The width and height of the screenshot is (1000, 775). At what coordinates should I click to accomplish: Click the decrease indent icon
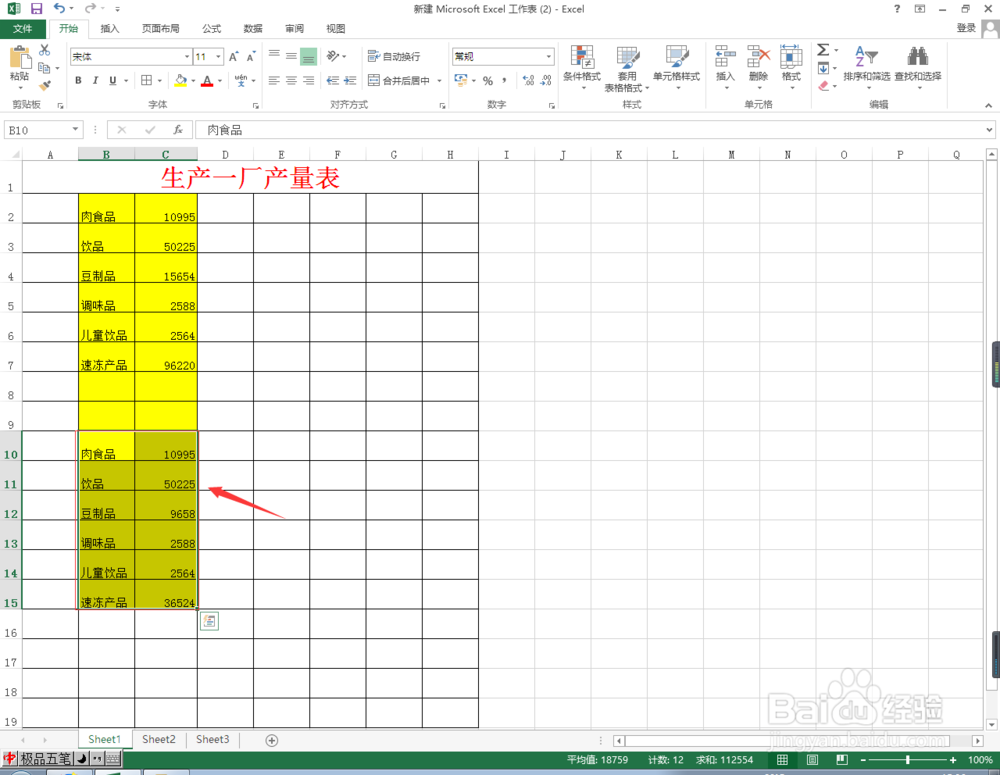tap(332, 80)
